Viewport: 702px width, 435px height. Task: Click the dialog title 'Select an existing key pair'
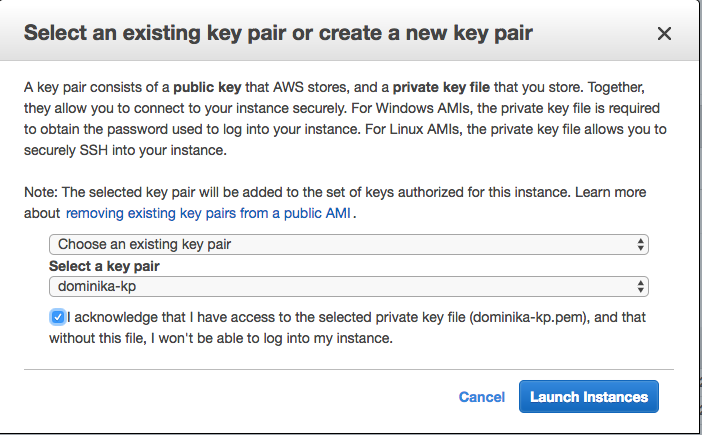point(277,34)
